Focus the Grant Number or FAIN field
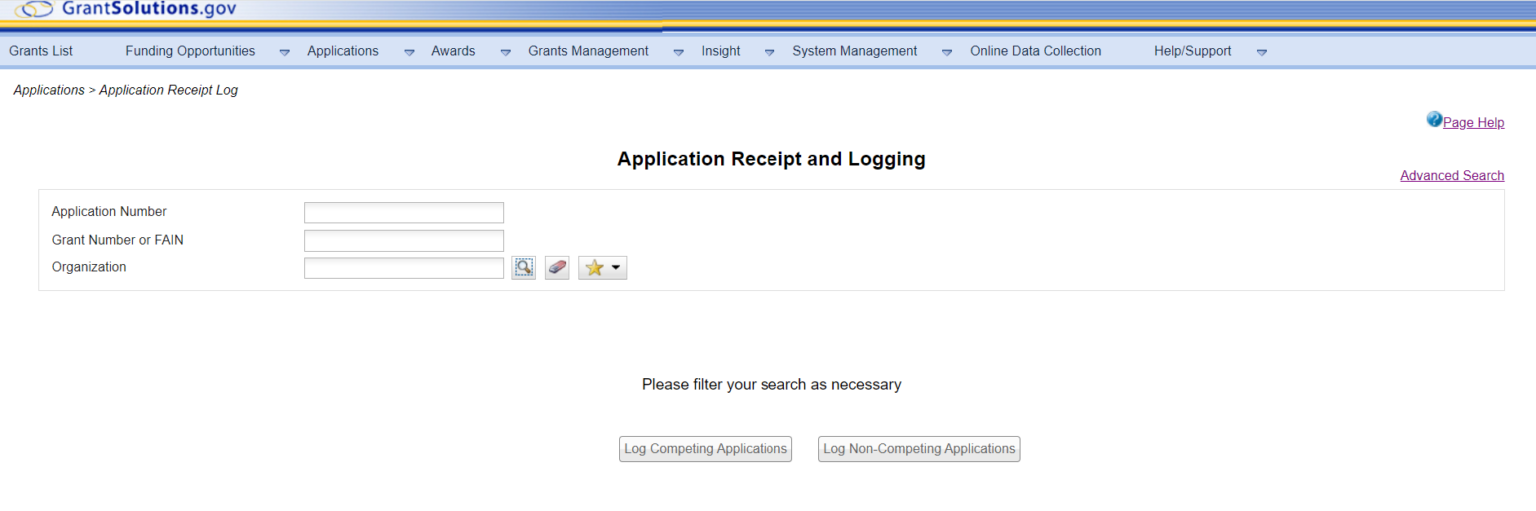Screen dimensions: 1536x511 click(404, 241)
